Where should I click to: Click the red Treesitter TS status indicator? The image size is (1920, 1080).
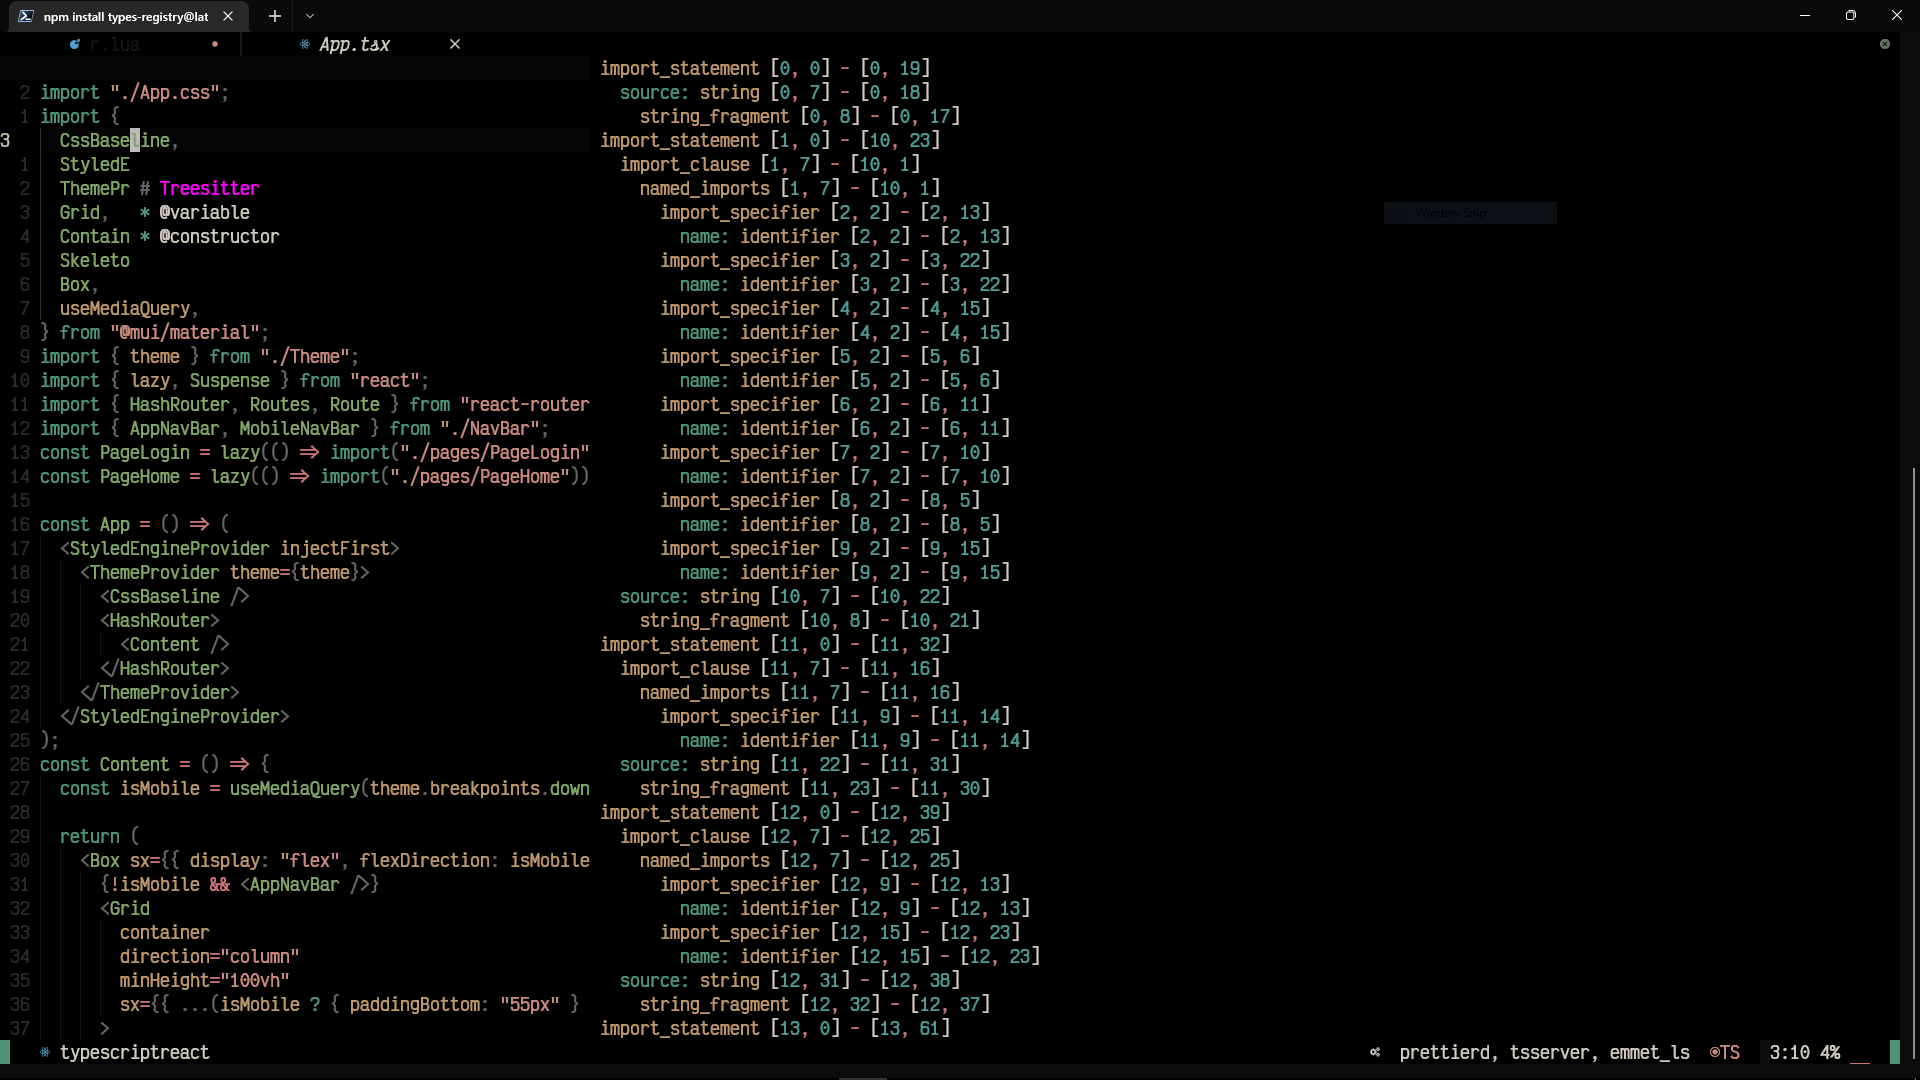1725,1052
